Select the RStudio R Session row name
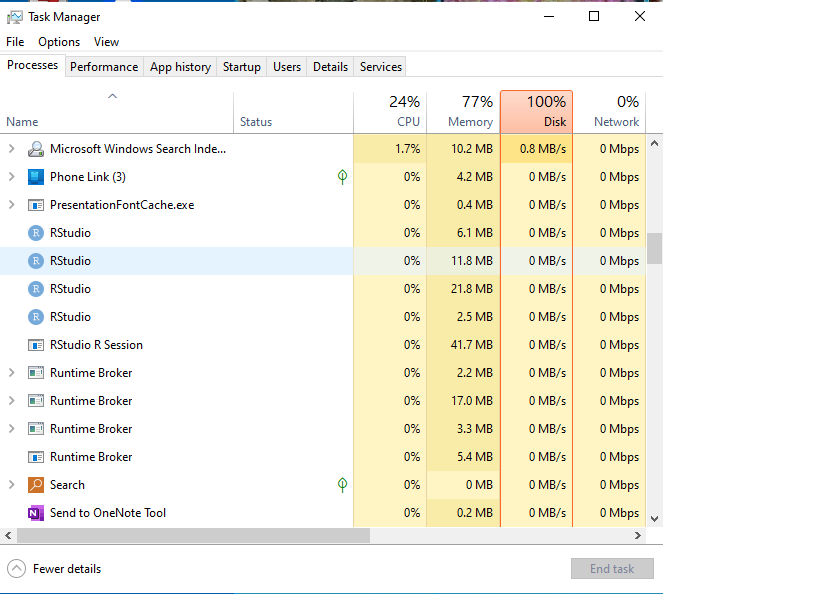This screenshot has width=819, height=594. click(96, 345)
